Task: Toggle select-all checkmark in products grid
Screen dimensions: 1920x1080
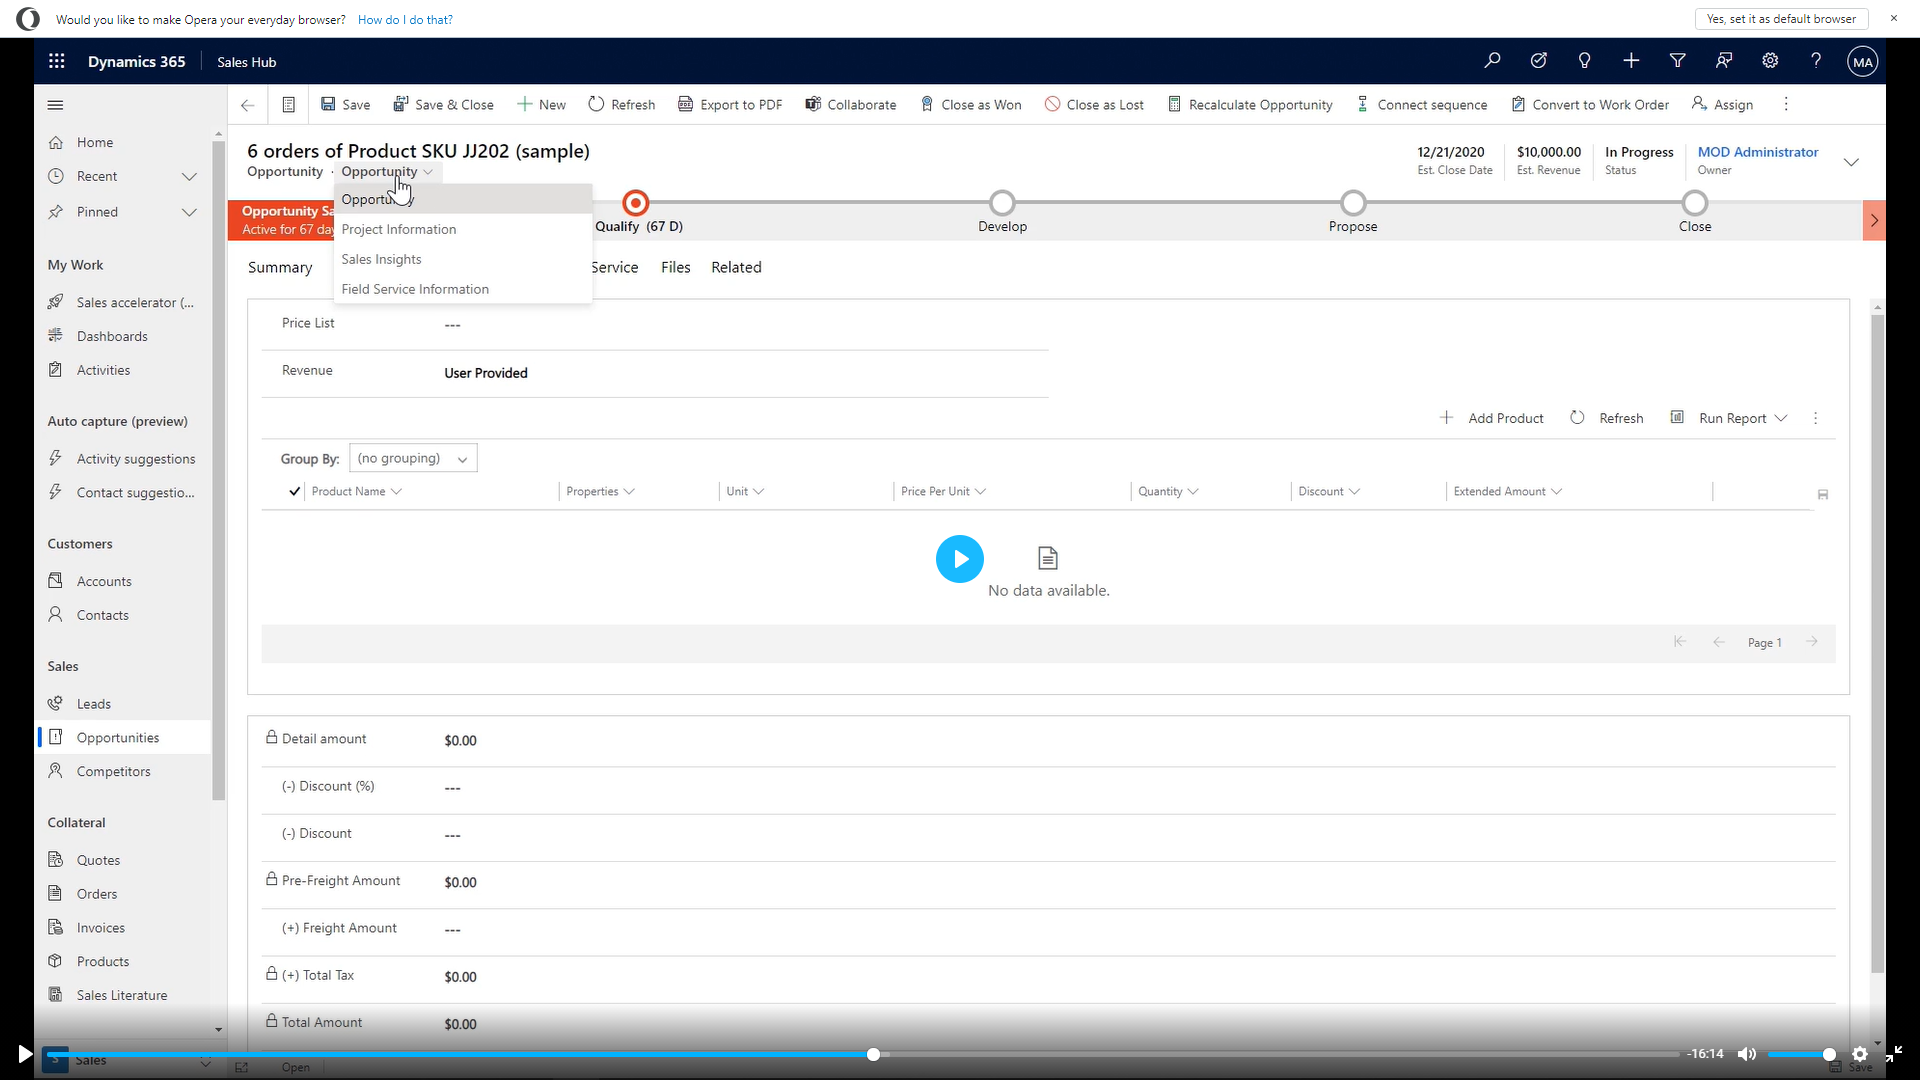Action: click(x=294, y=491)
